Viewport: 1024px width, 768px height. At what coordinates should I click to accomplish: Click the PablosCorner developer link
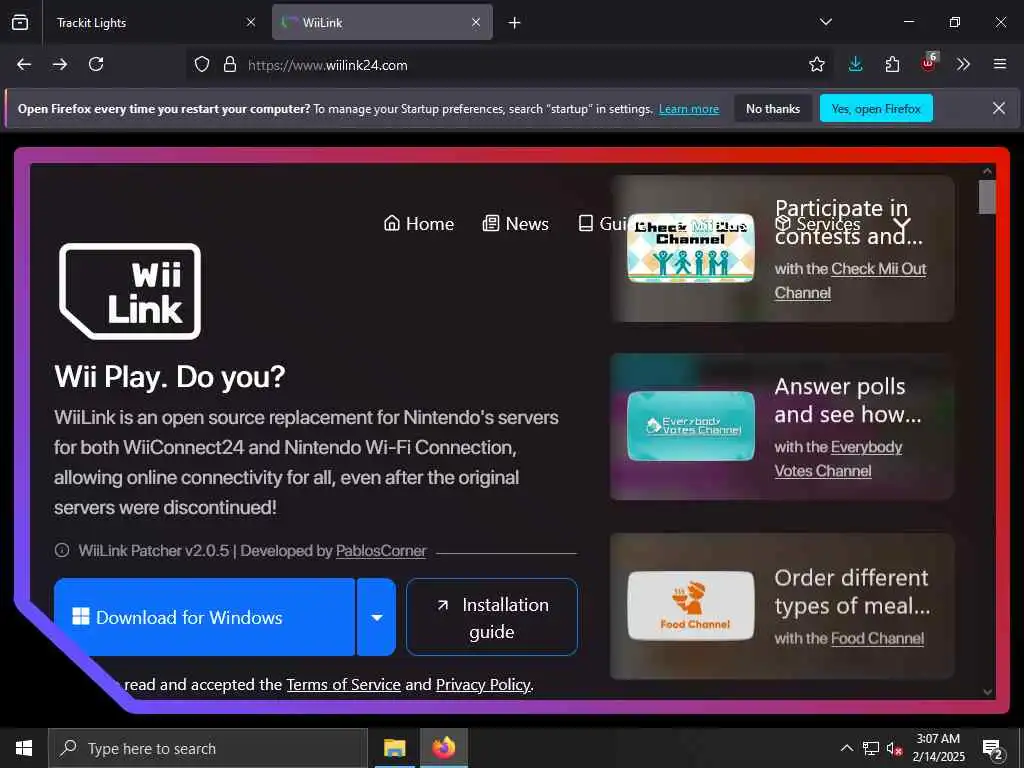(x=381, y=551)
